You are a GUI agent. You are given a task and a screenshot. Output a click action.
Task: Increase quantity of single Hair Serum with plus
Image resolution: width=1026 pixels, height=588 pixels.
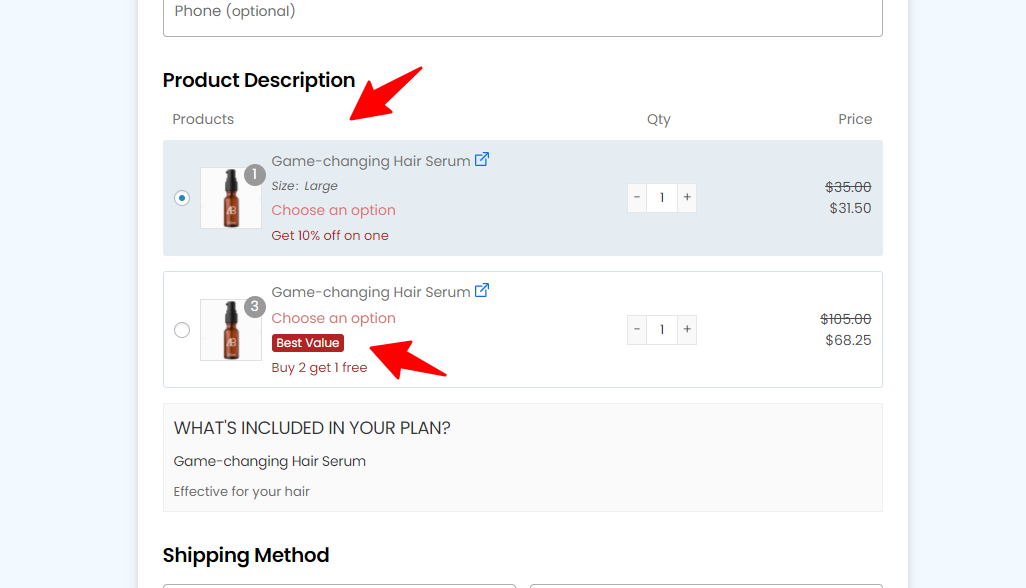686,197
